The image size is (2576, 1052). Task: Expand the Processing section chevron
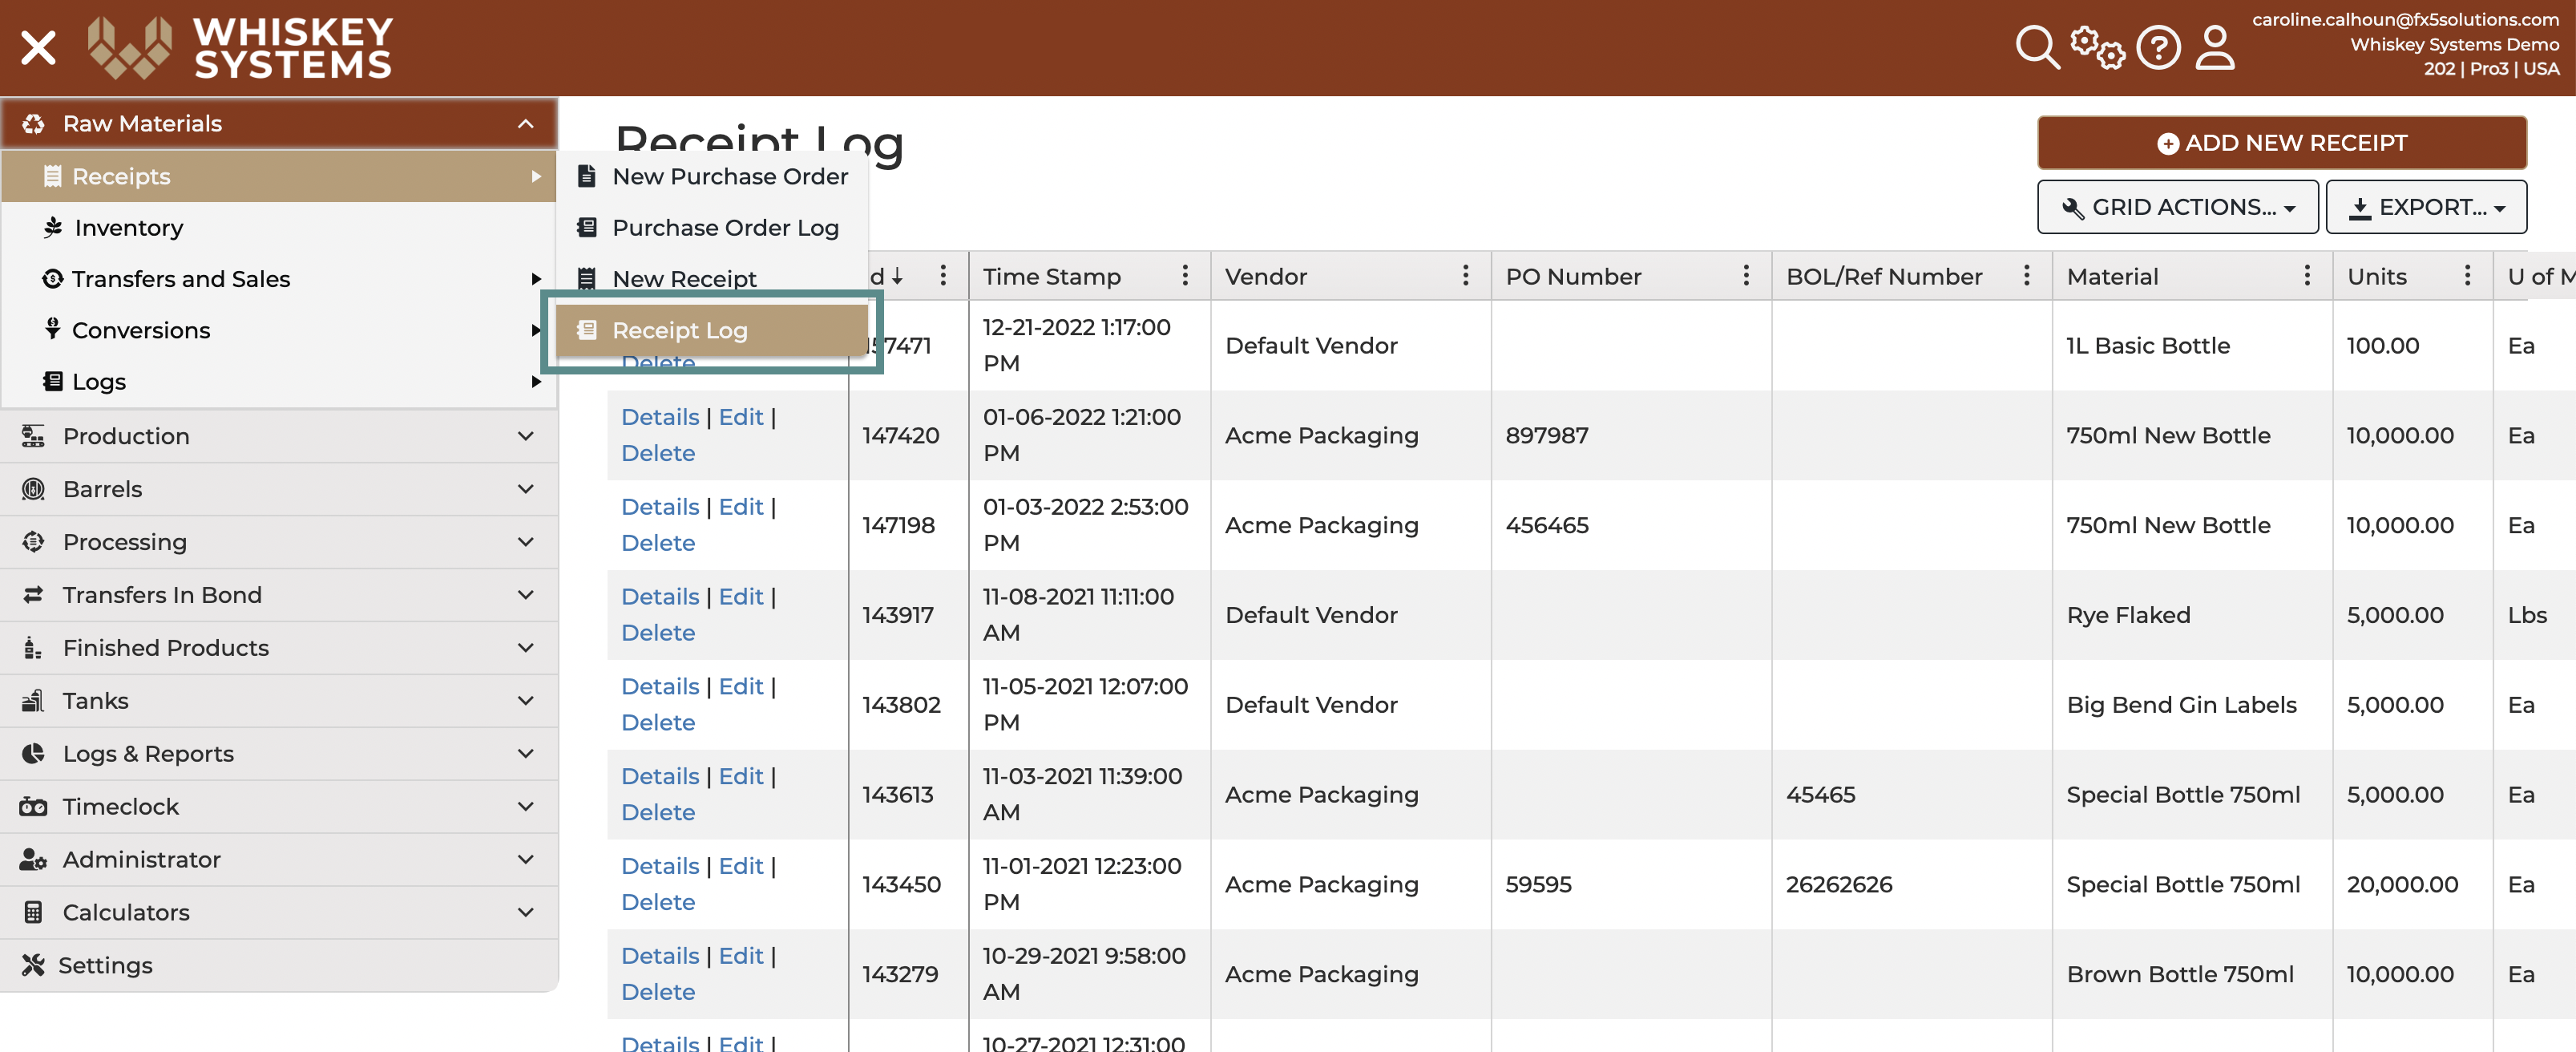(525, 542)
